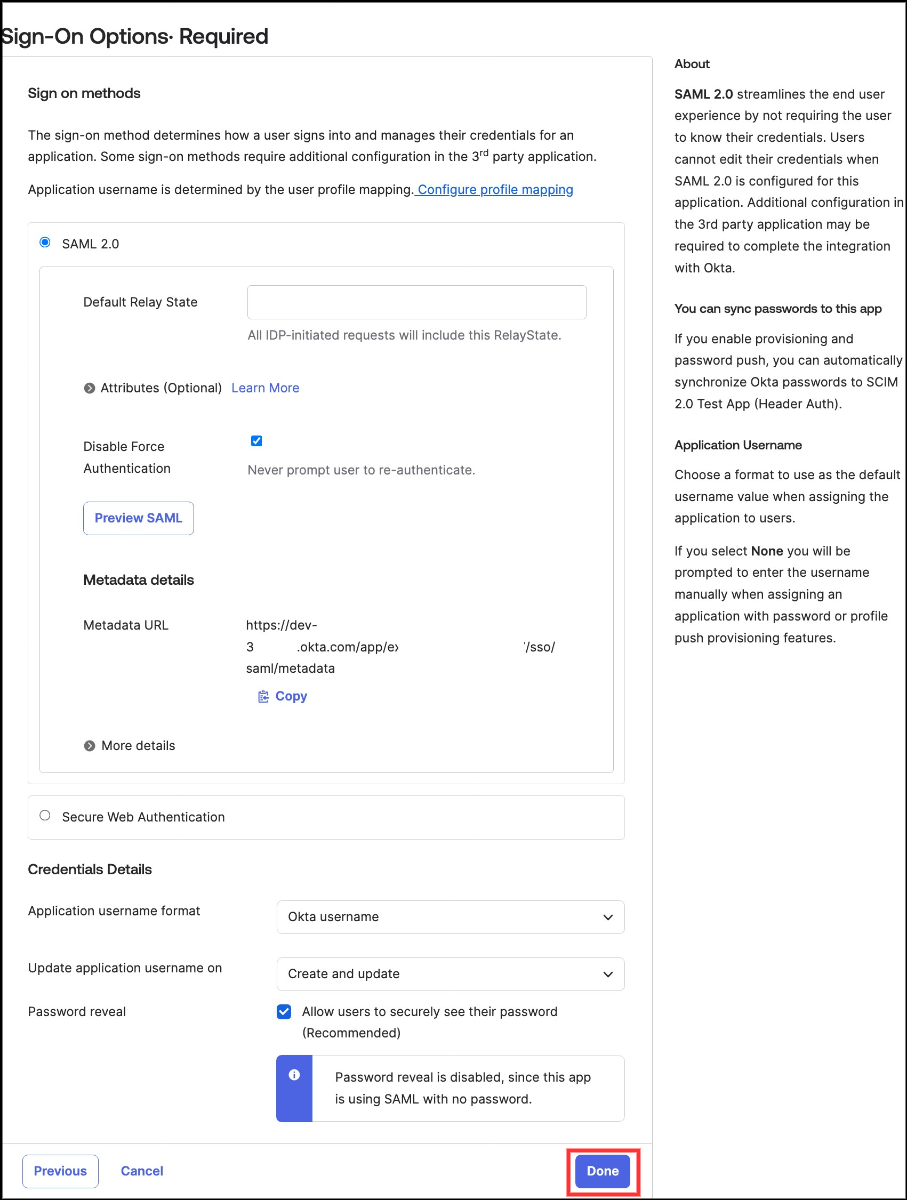Click the password reveal disabled message
Viewport: 907px width, 1200px height.
tap(463, 1088)
